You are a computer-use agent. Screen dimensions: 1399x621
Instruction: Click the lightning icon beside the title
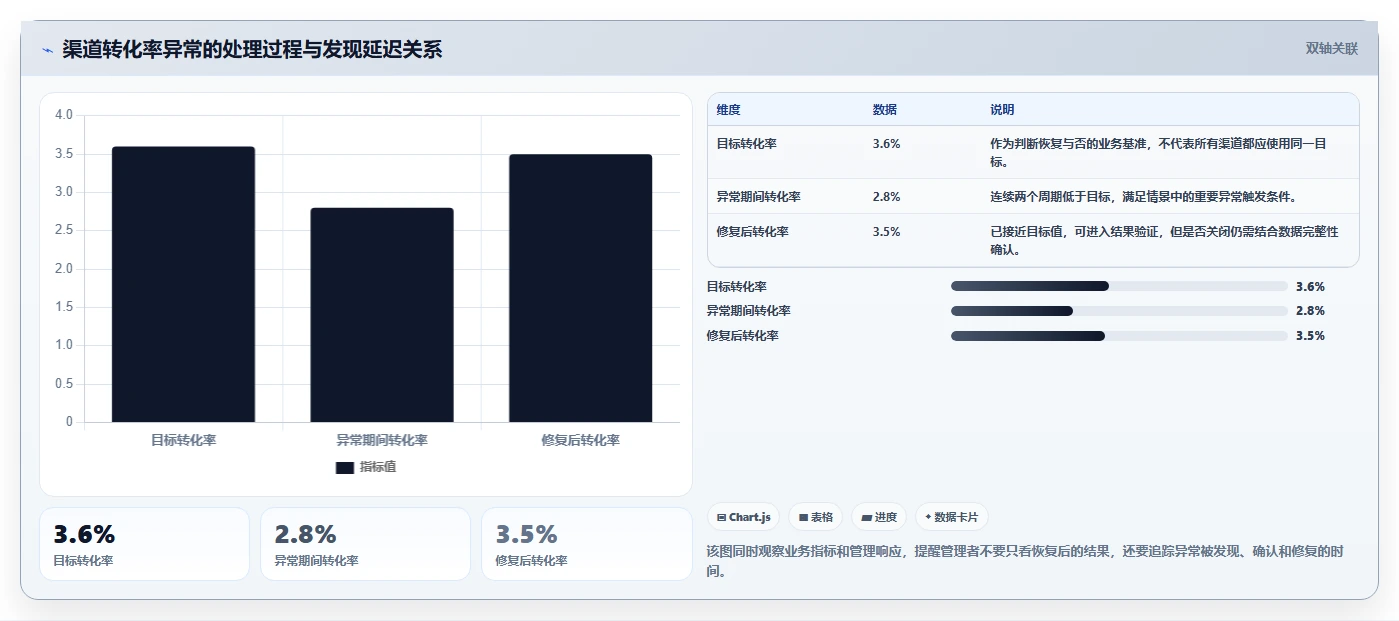tap(48, 50)
